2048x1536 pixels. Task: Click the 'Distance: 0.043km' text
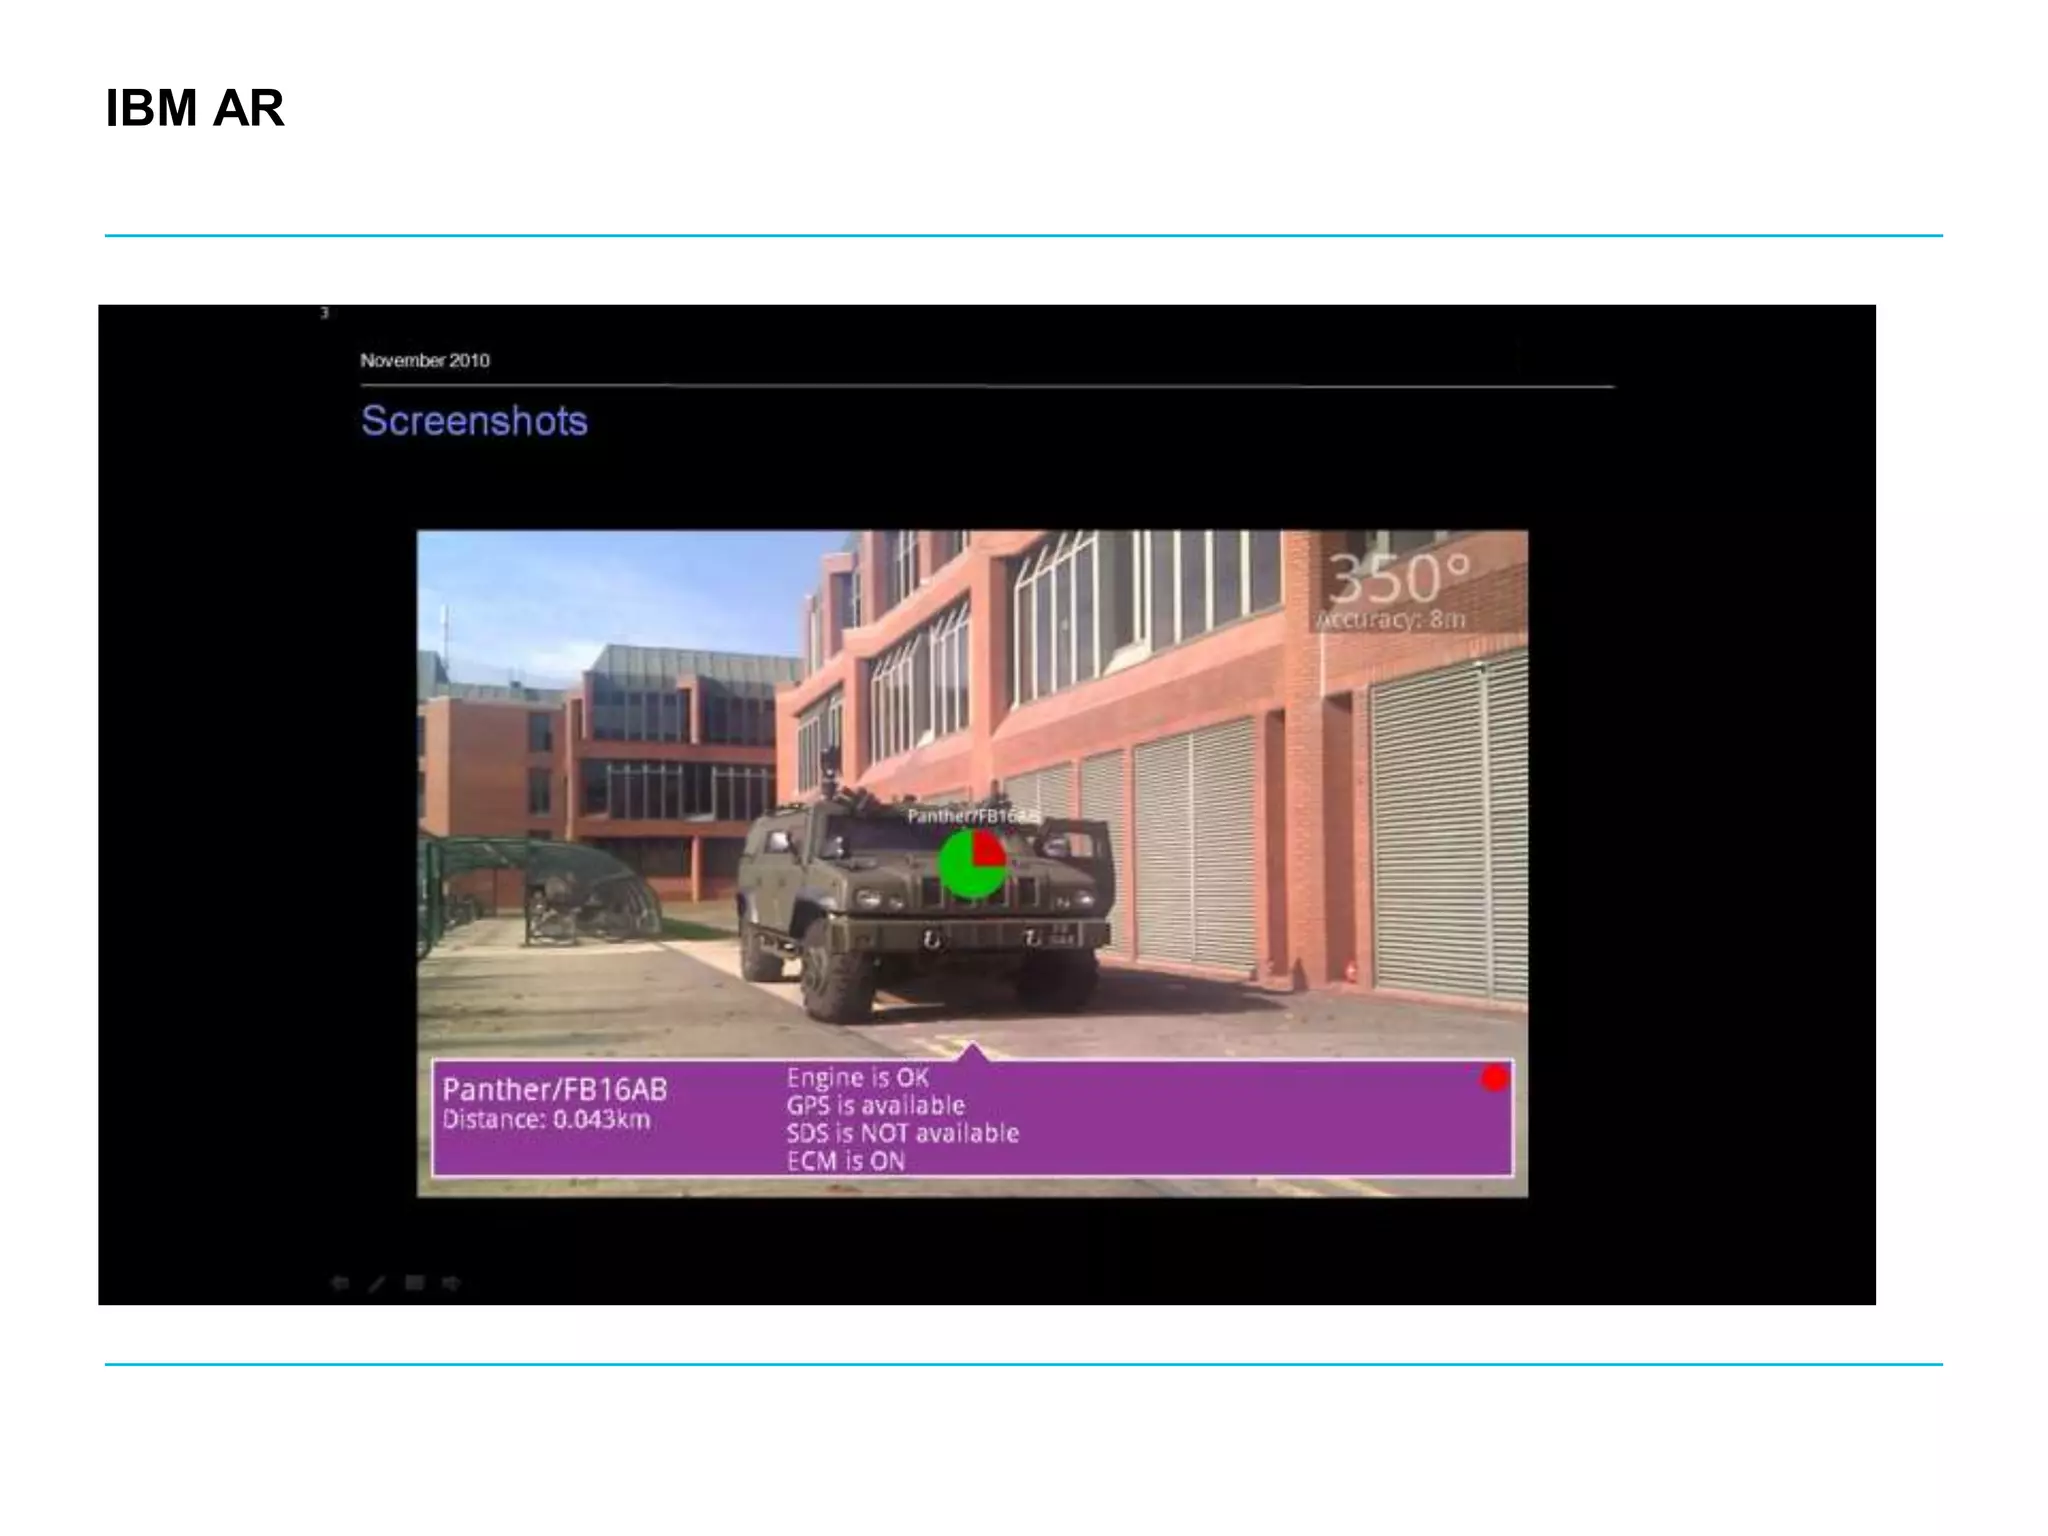click(x=546, y=1119)
